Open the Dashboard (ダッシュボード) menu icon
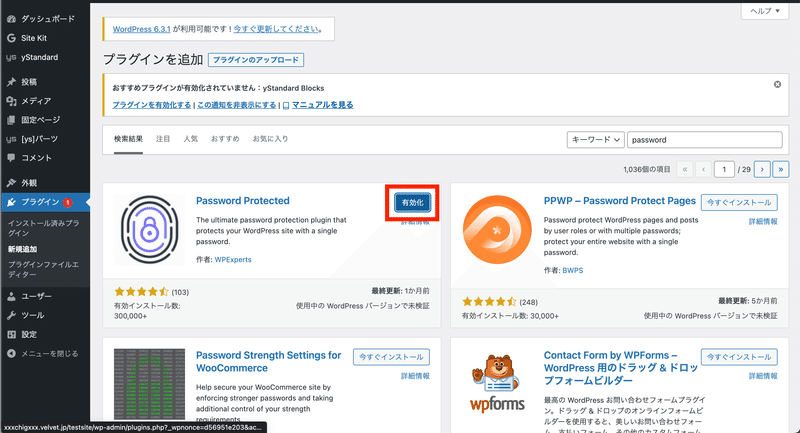This screenshot has width=800, height=433. pyautogui.click(x=11, y=19)
